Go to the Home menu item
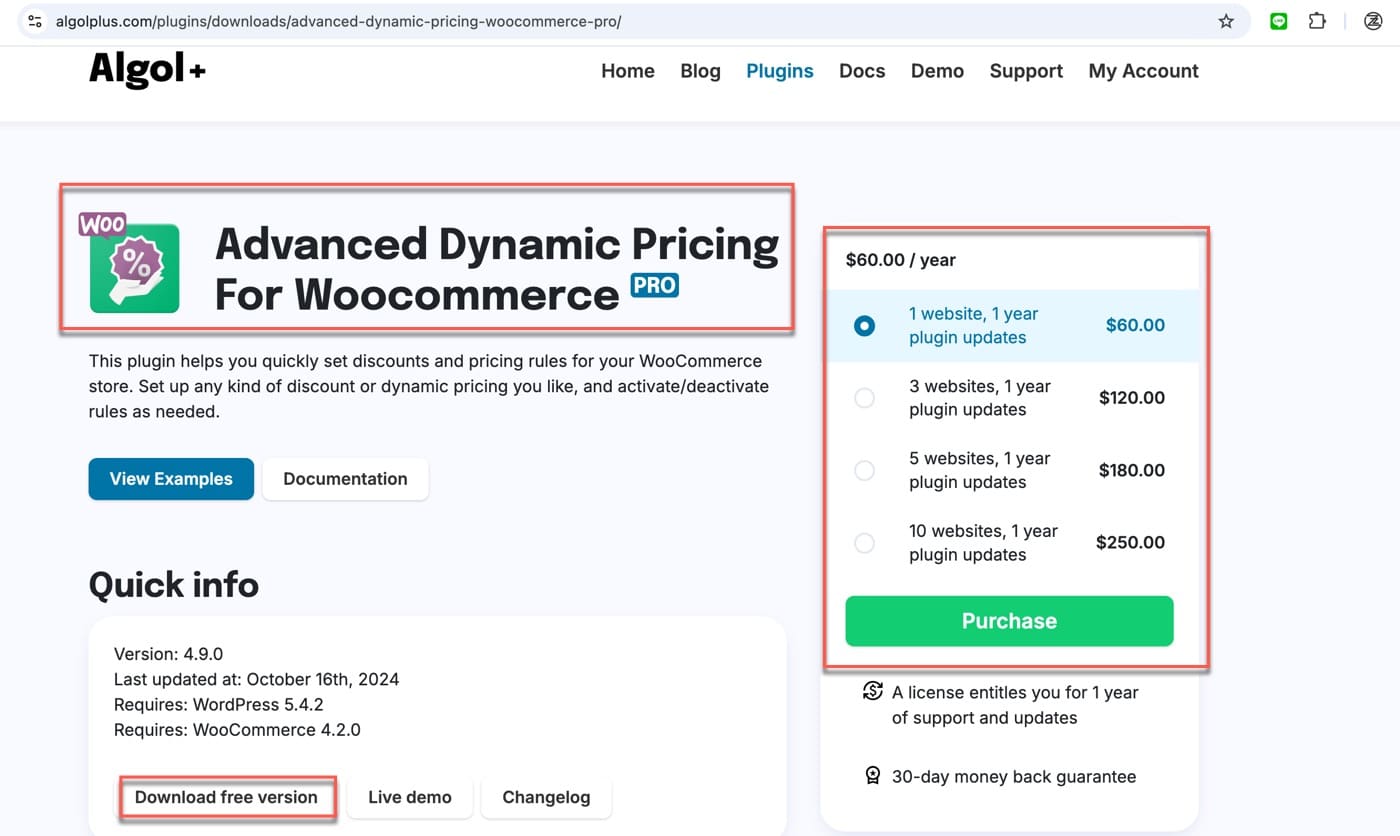1400x836 pixels. point(628,71)
